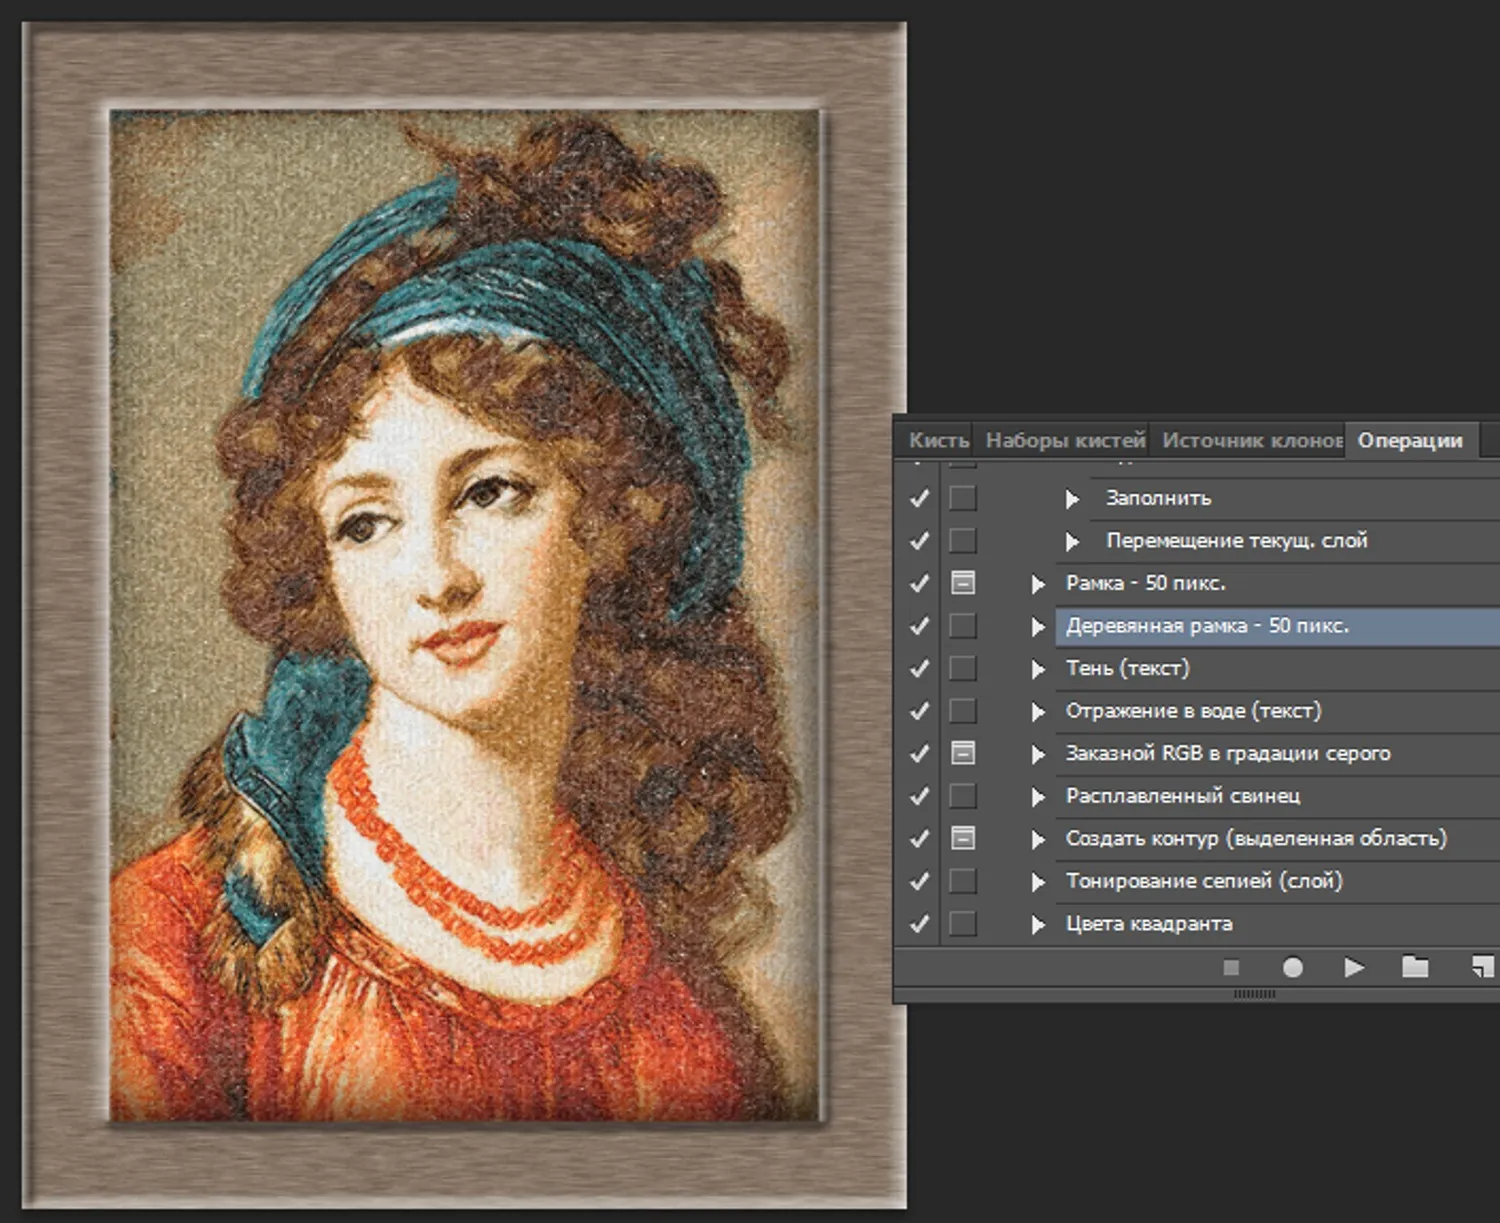Screen dimensions: 1500x1223
Task: Enable dialog box for Тонирование сепией (слой)
Action: 962,881
